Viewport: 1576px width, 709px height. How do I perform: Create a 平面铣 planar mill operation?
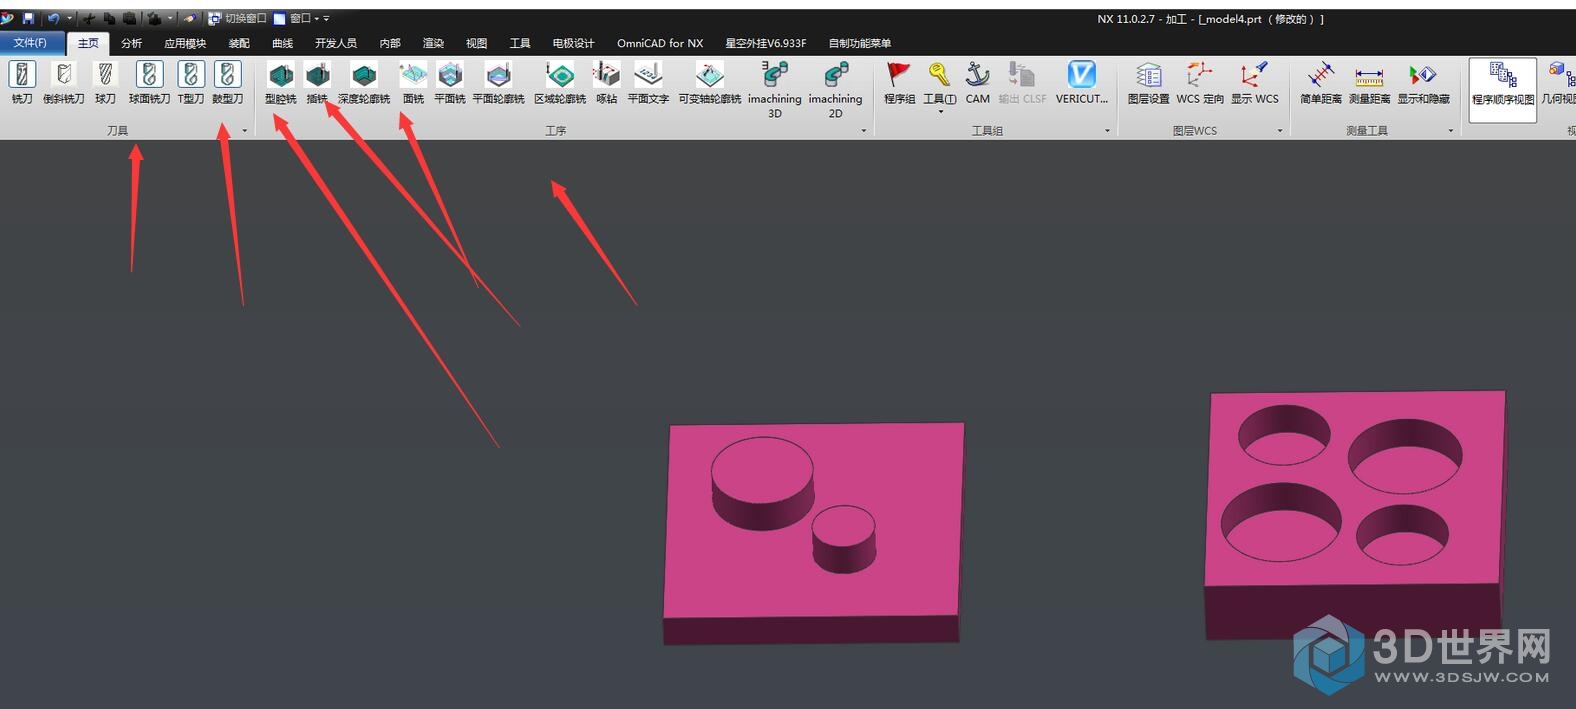450,82
